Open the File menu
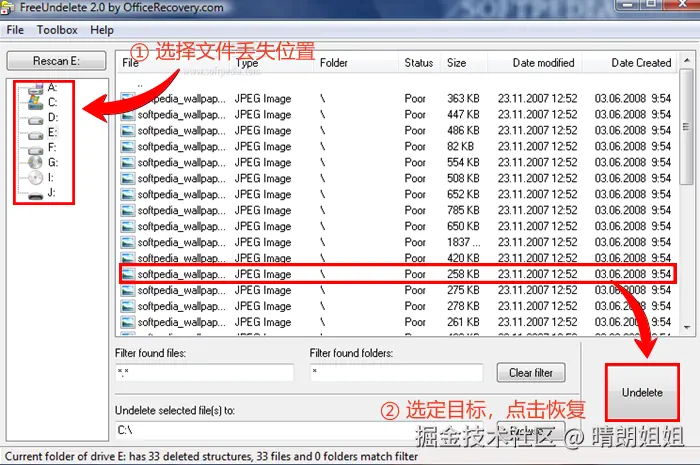Screen dimensions: 700x465 click(x=15, y=30)
